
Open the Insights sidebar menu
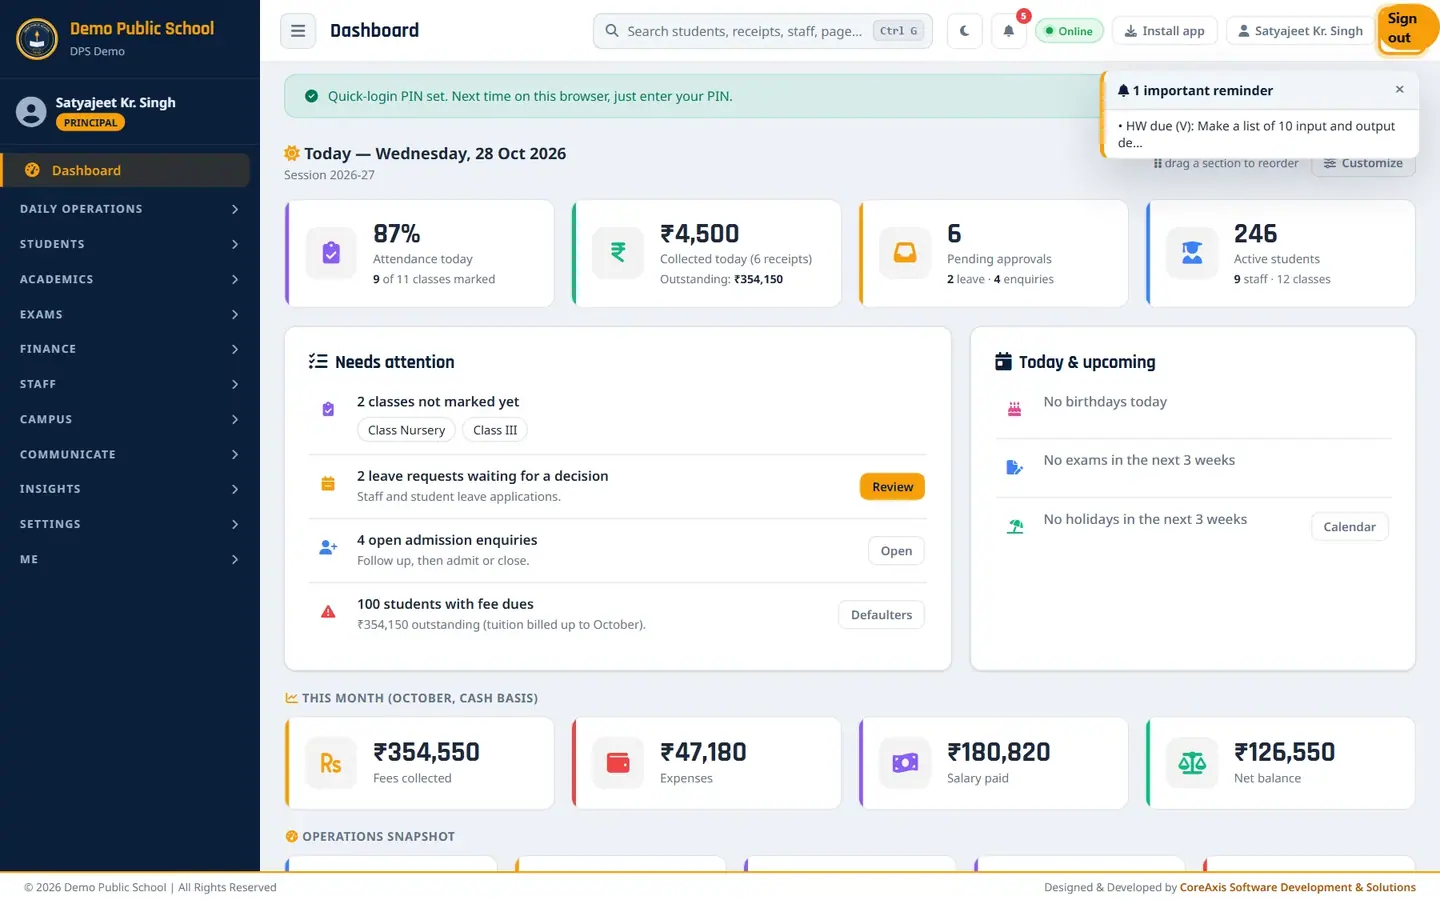click(x=130, y=489)
